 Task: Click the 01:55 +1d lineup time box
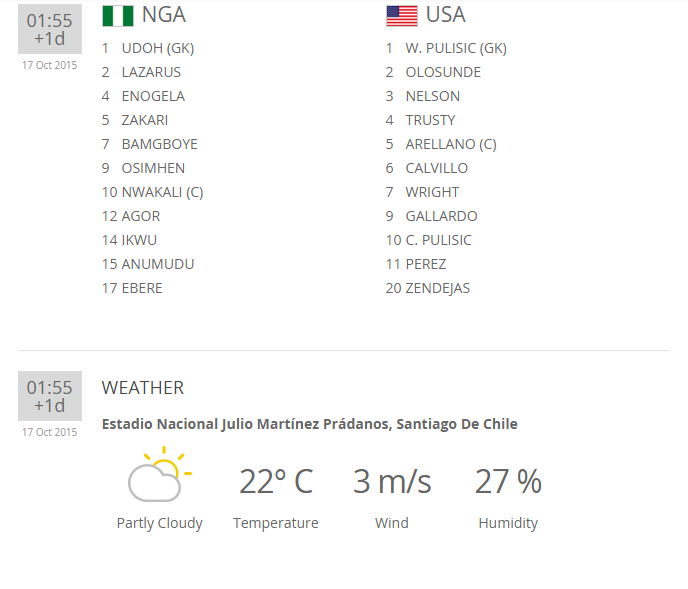point(49,29)
